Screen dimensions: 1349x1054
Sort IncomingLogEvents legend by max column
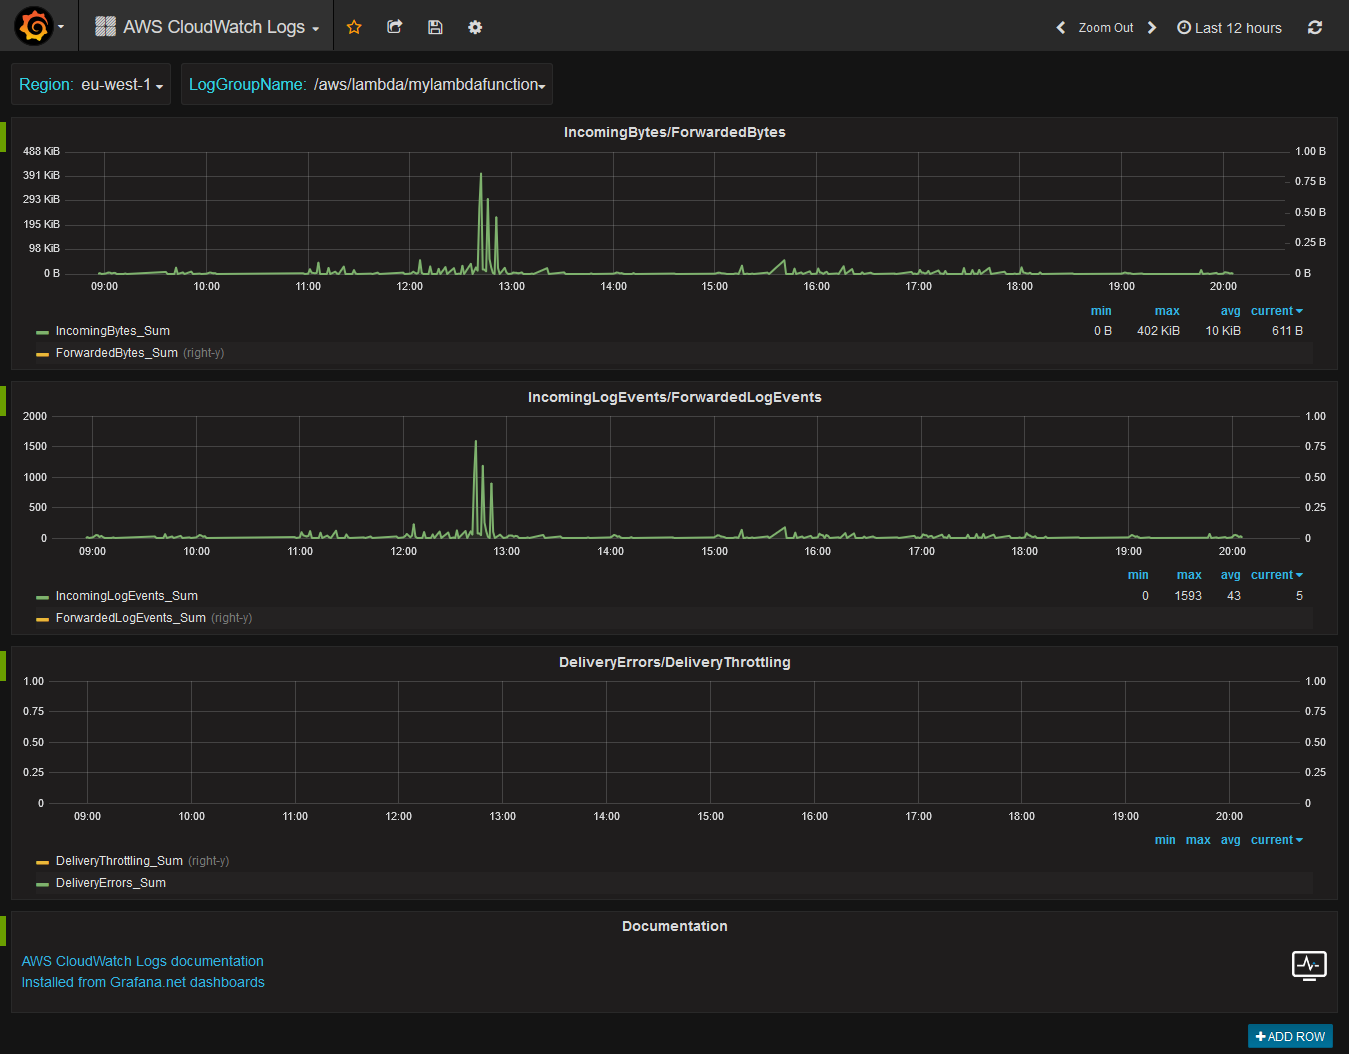click(1189, 575)
